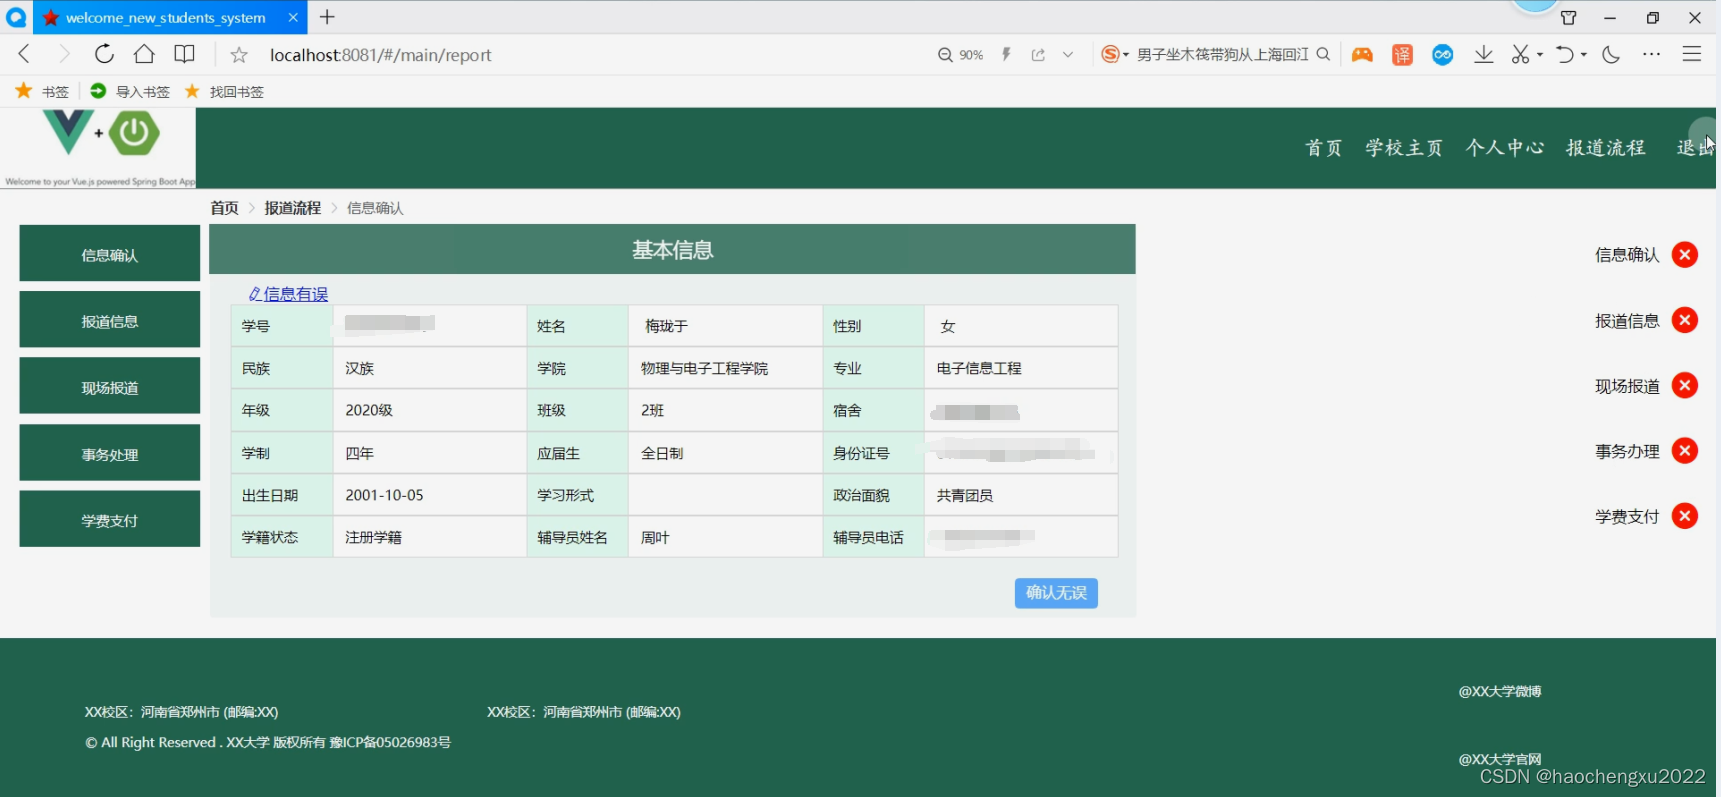Viewport: 1721px width, 797px height.
Task: Open 学校主页 in the top navigation
Action: tap(1404, 148)
